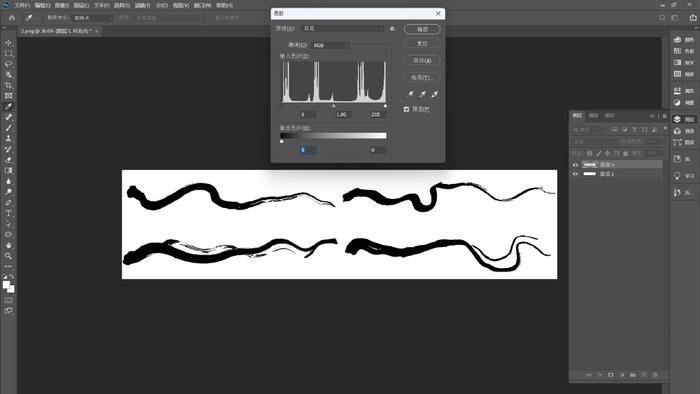Pick the white point eyedropper in Levels
The image size is (700, 394).
435,94
